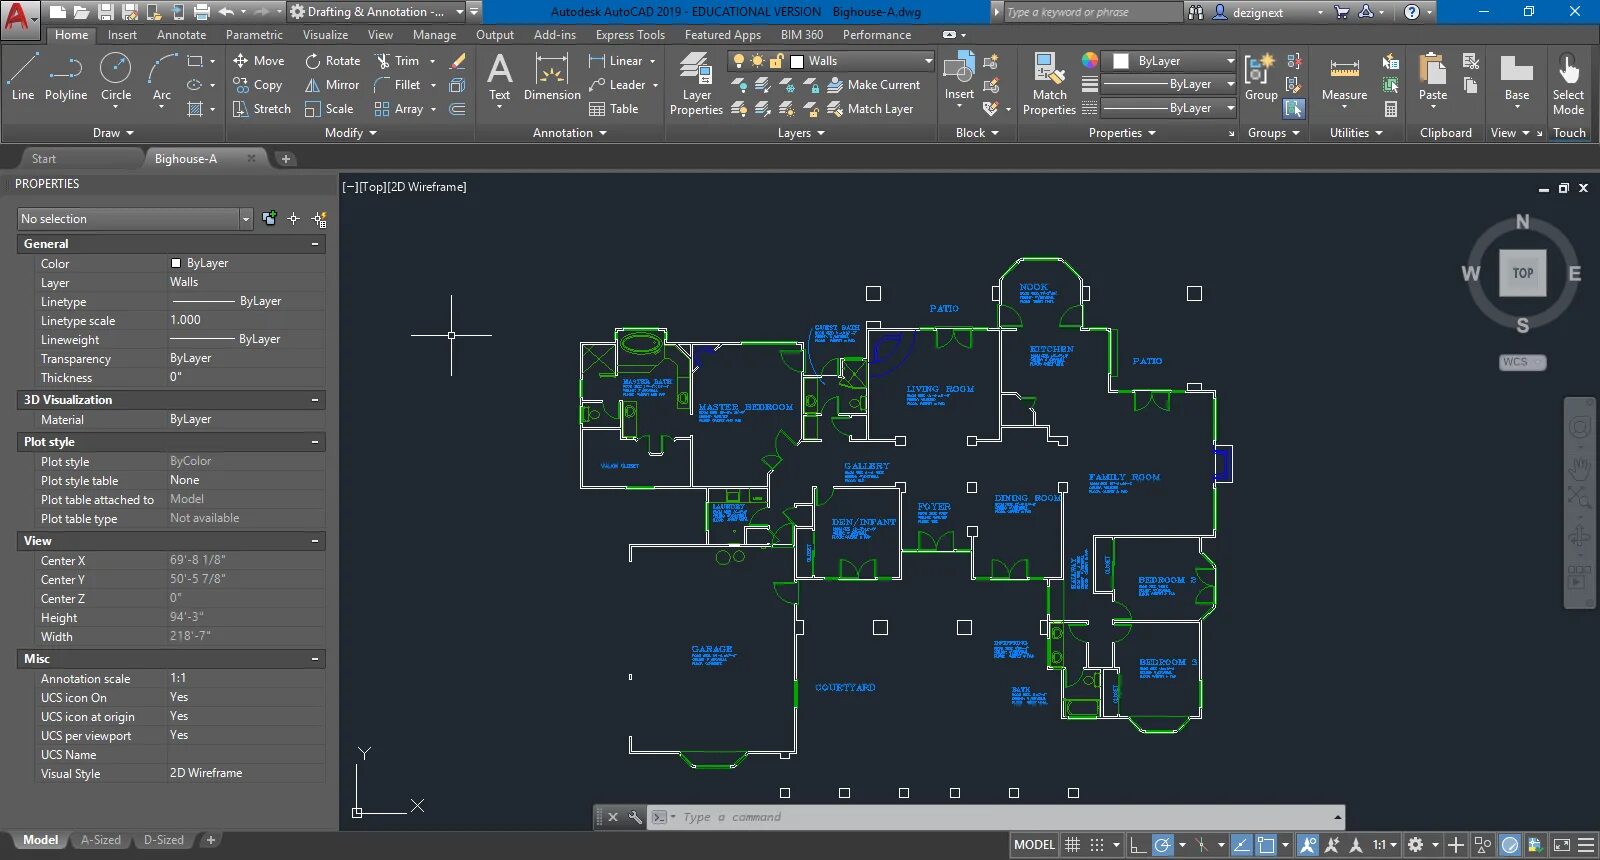Click Select Mode touch tool

pos(1568,84)
